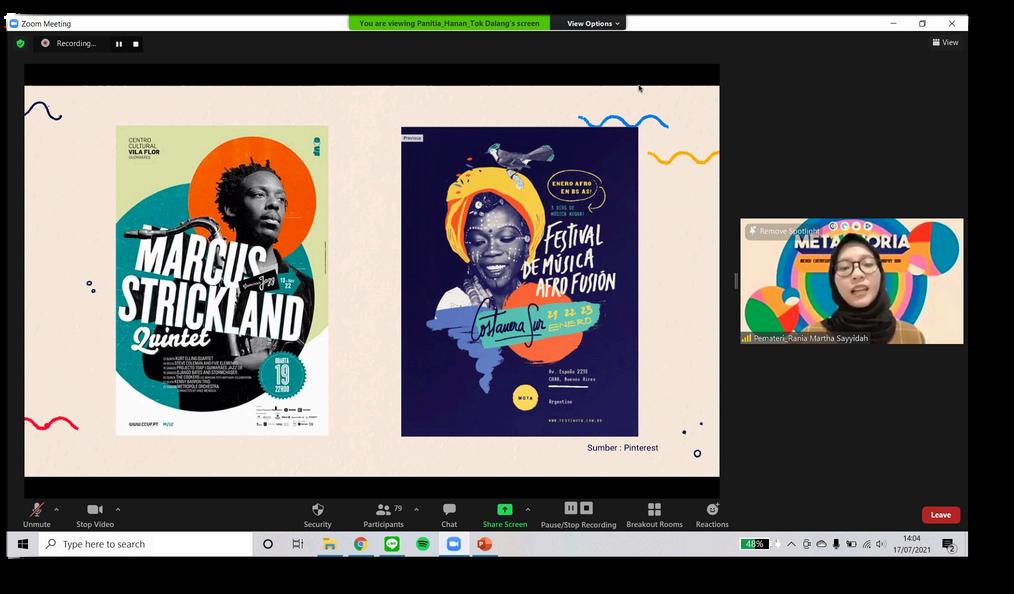The image size is (1014, 594).
Task: Stop recording from the bottom toolbar
Action: click(587, 508)
